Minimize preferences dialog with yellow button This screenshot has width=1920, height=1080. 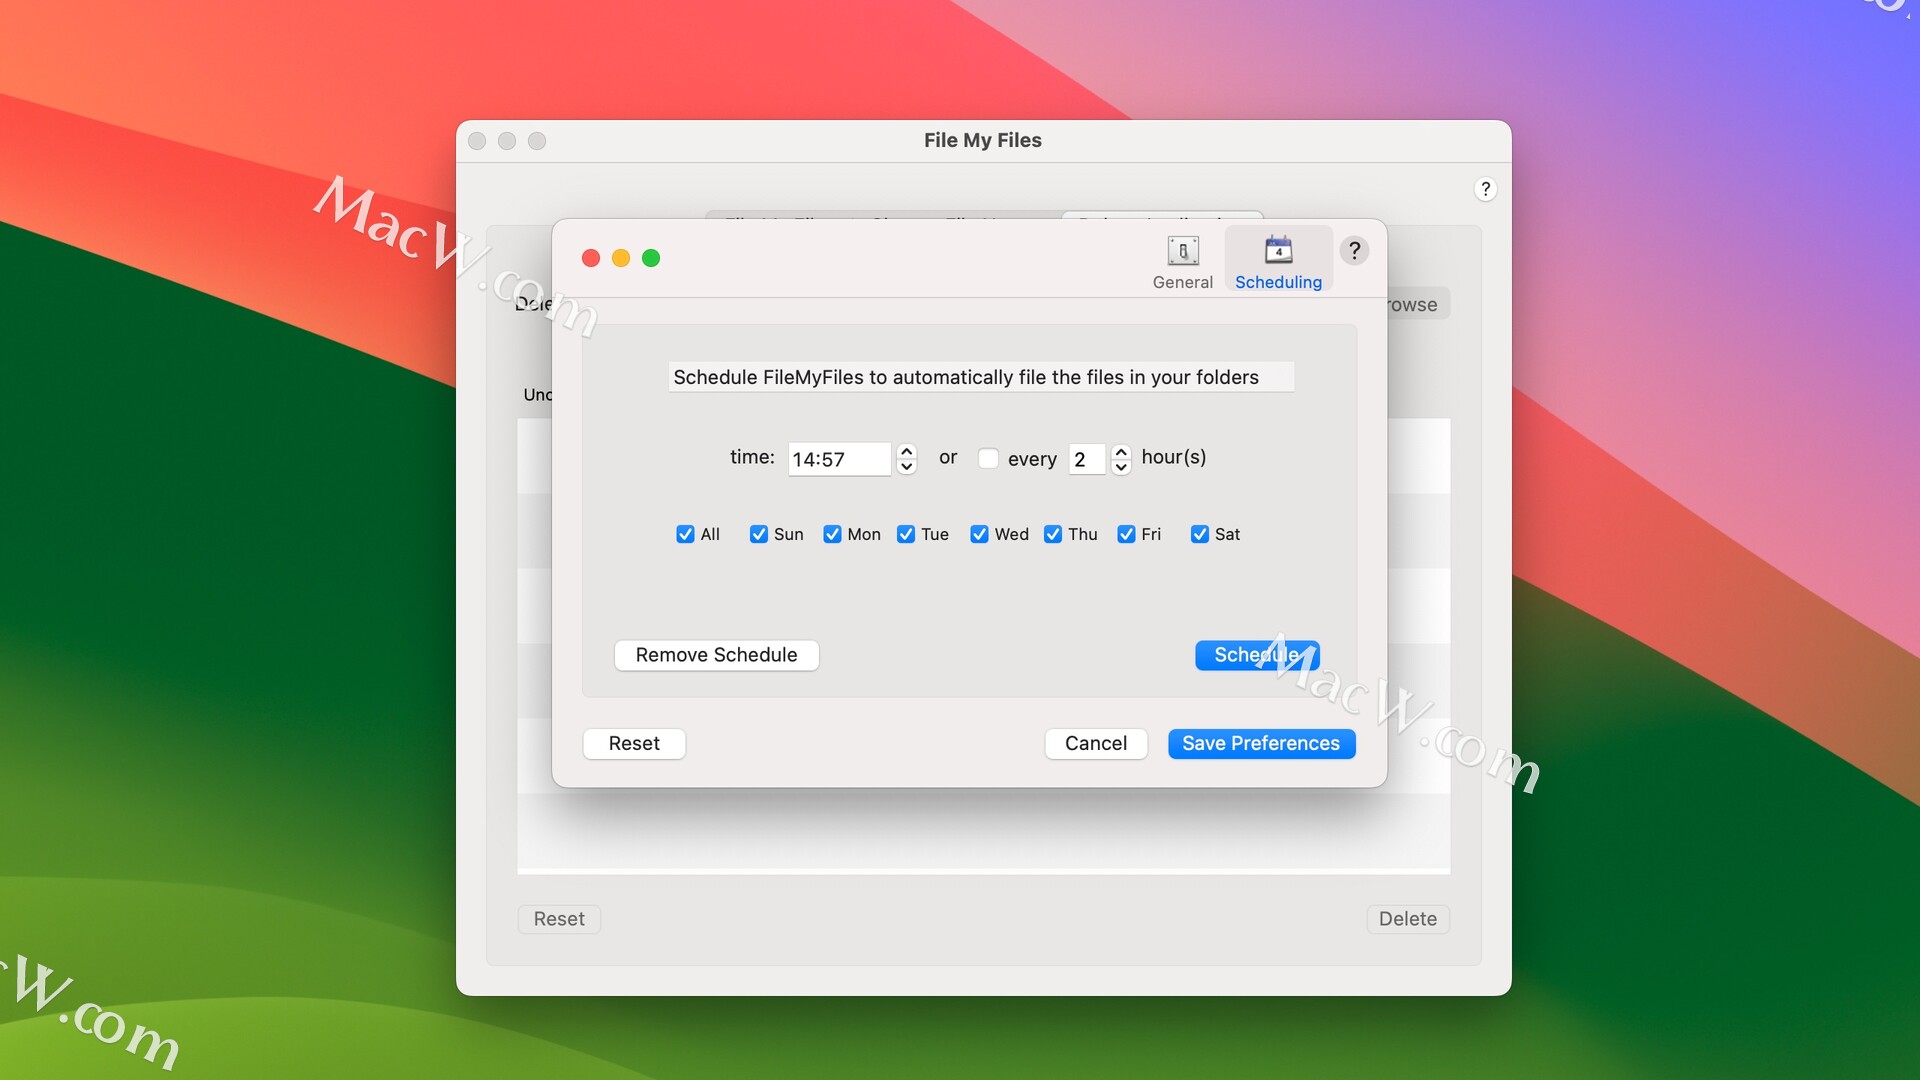click(x=621, y=258)
